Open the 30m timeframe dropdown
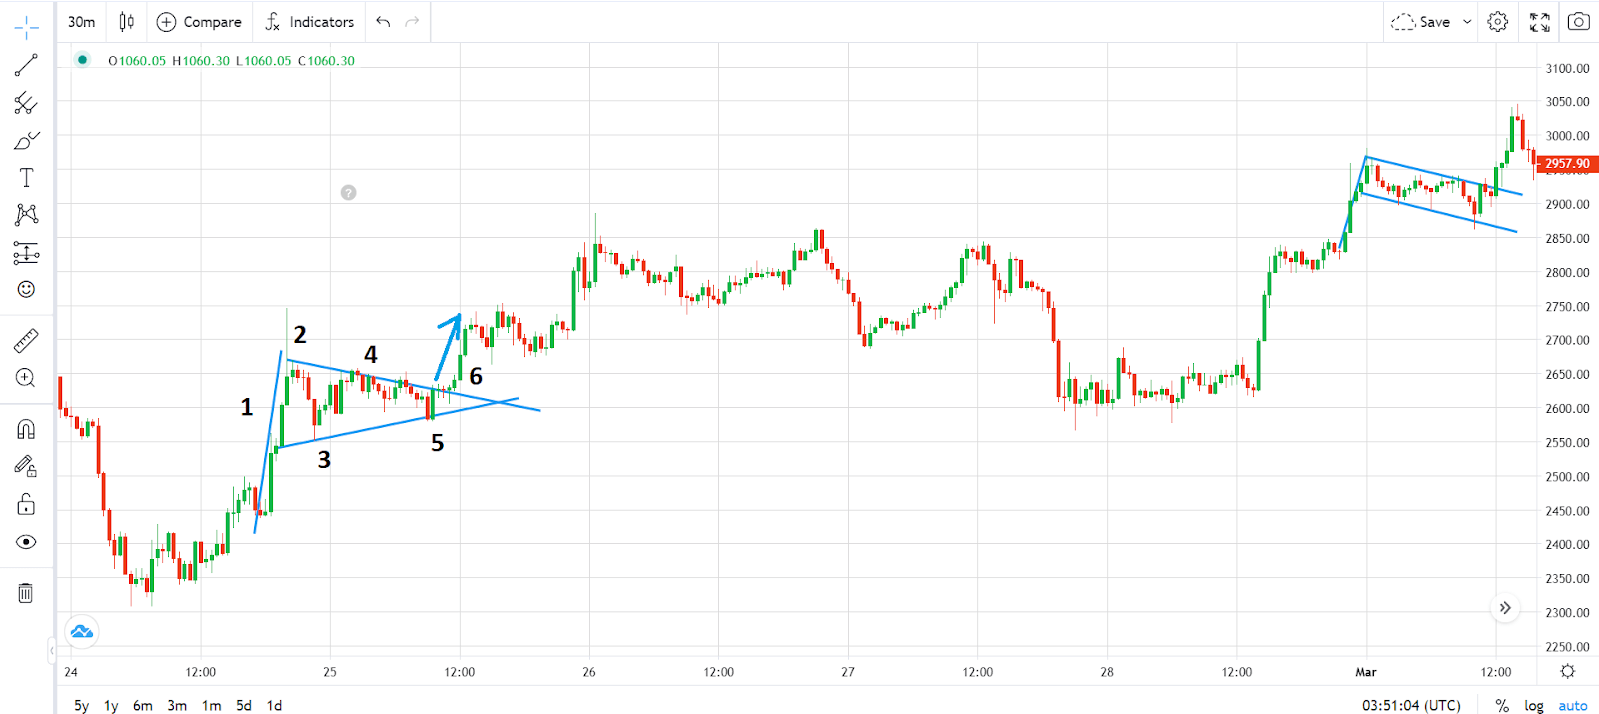This screenshot has height=714, width=1599. 82,21
